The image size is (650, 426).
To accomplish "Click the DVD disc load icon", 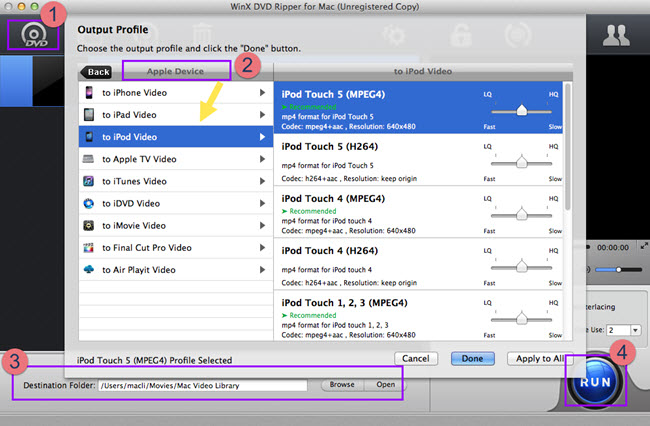I will [34, 35].
